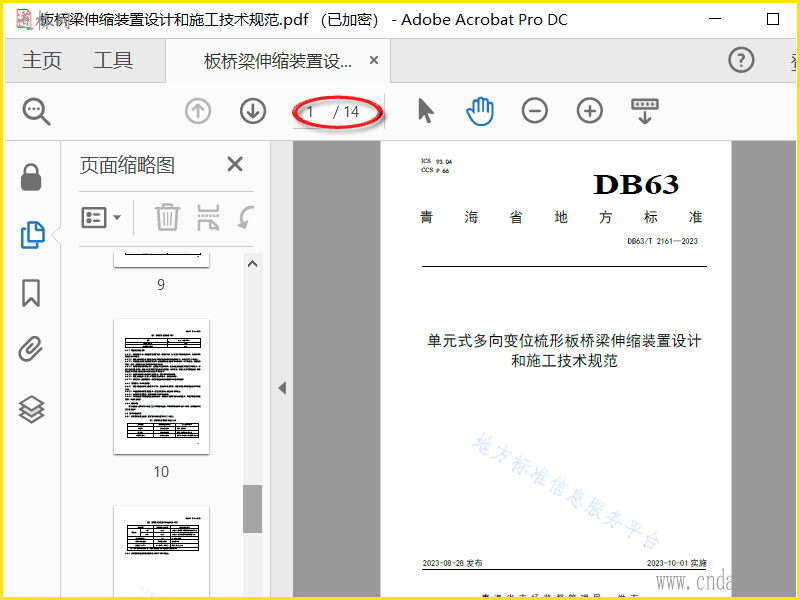Open thumbnail options dropdown menu
Screen dimensions: 800x600
coord(101,217)
